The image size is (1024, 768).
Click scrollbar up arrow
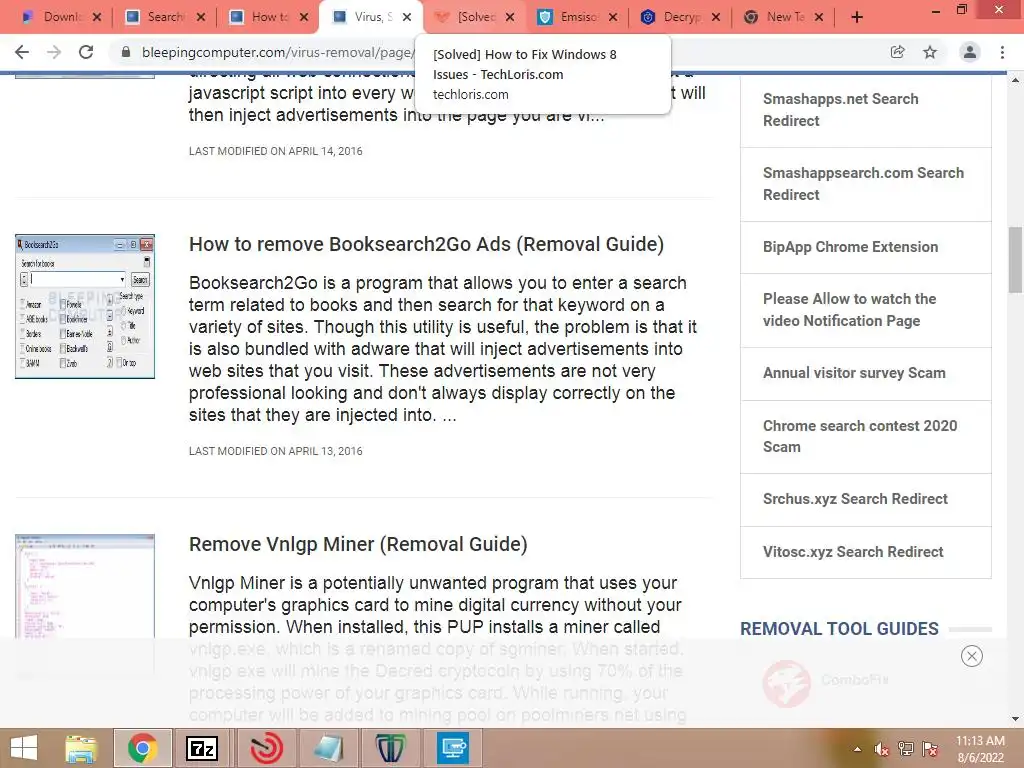point(1015,80)
